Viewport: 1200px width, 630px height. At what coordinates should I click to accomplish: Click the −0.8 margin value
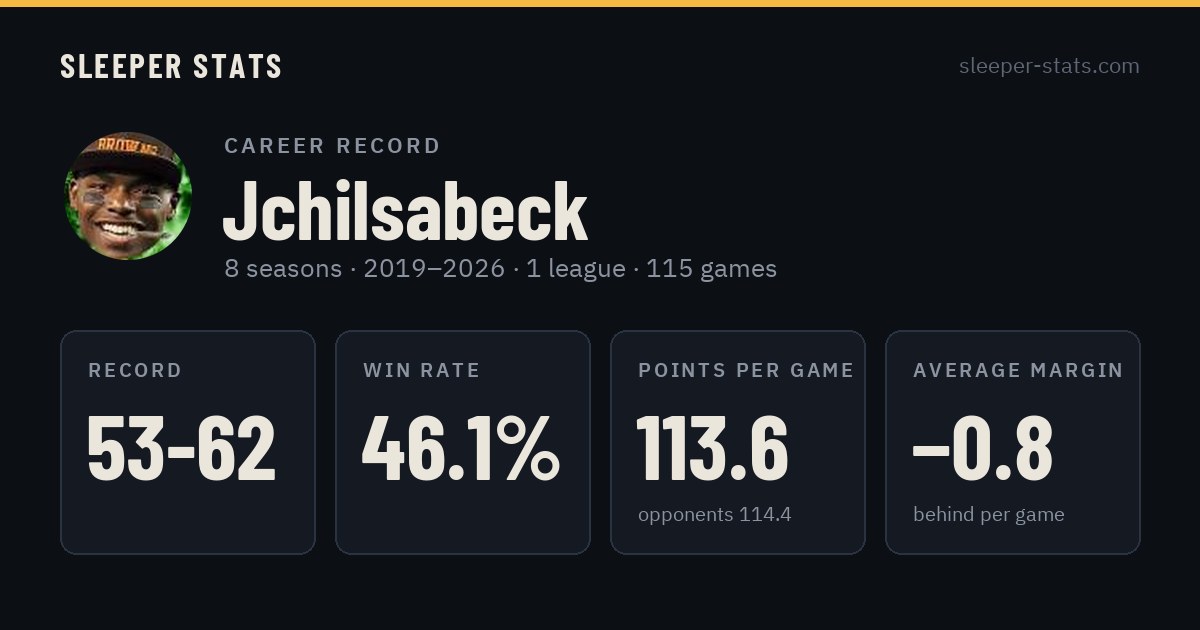983,448
